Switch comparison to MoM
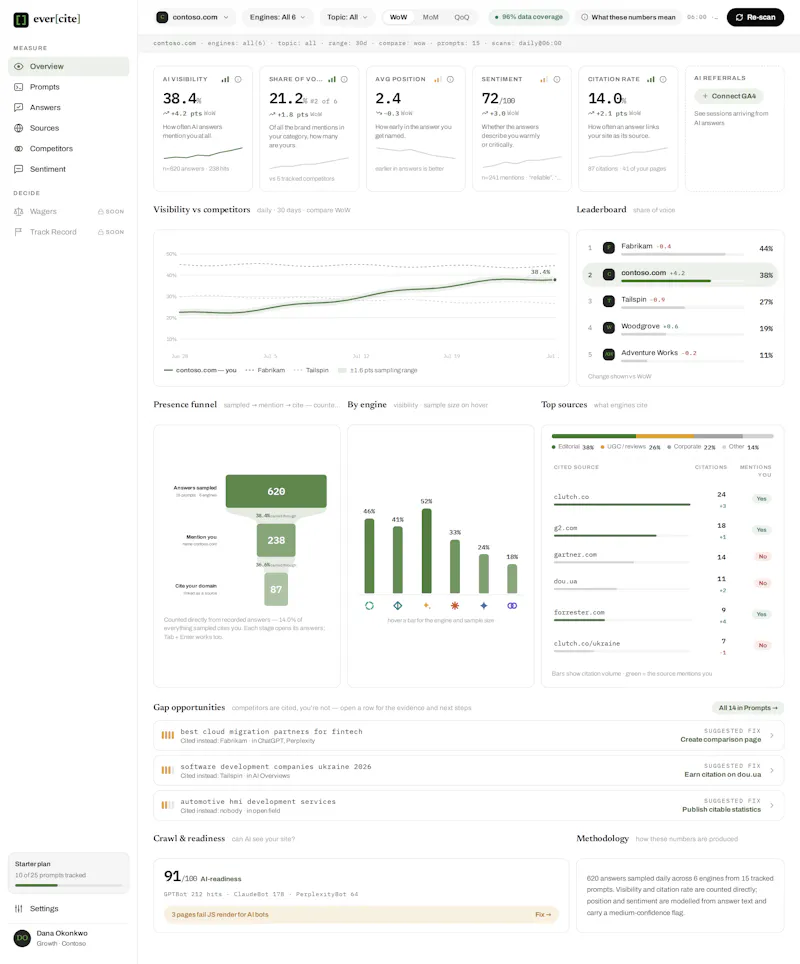The height and width of the screenshot is (964, 800). point(430,17)
